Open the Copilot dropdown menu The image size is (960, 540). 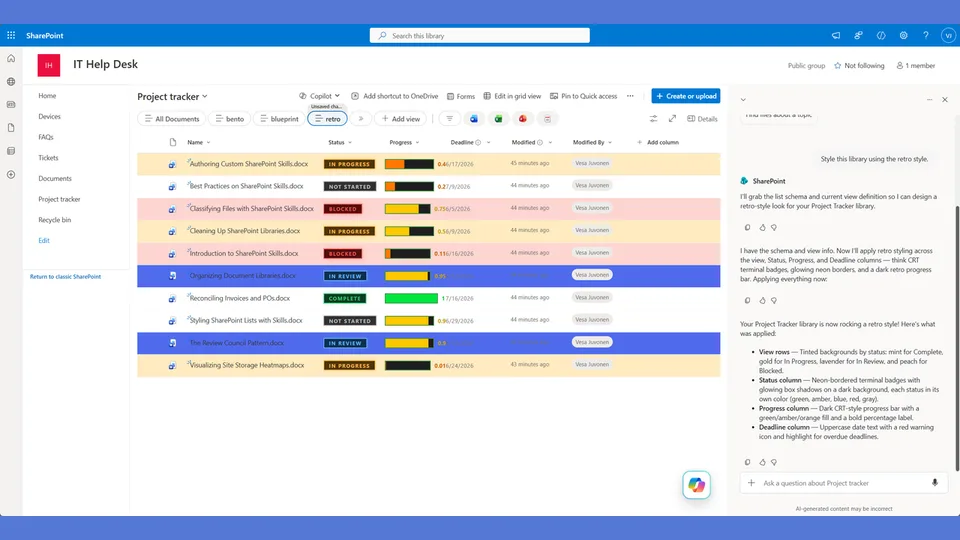[319, 96]
